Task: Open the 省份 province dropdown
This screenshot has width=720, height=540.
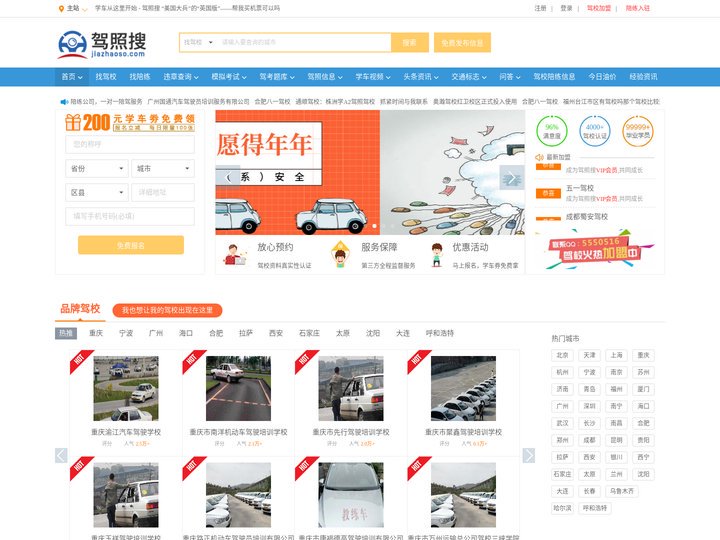Action: [96, 169]
